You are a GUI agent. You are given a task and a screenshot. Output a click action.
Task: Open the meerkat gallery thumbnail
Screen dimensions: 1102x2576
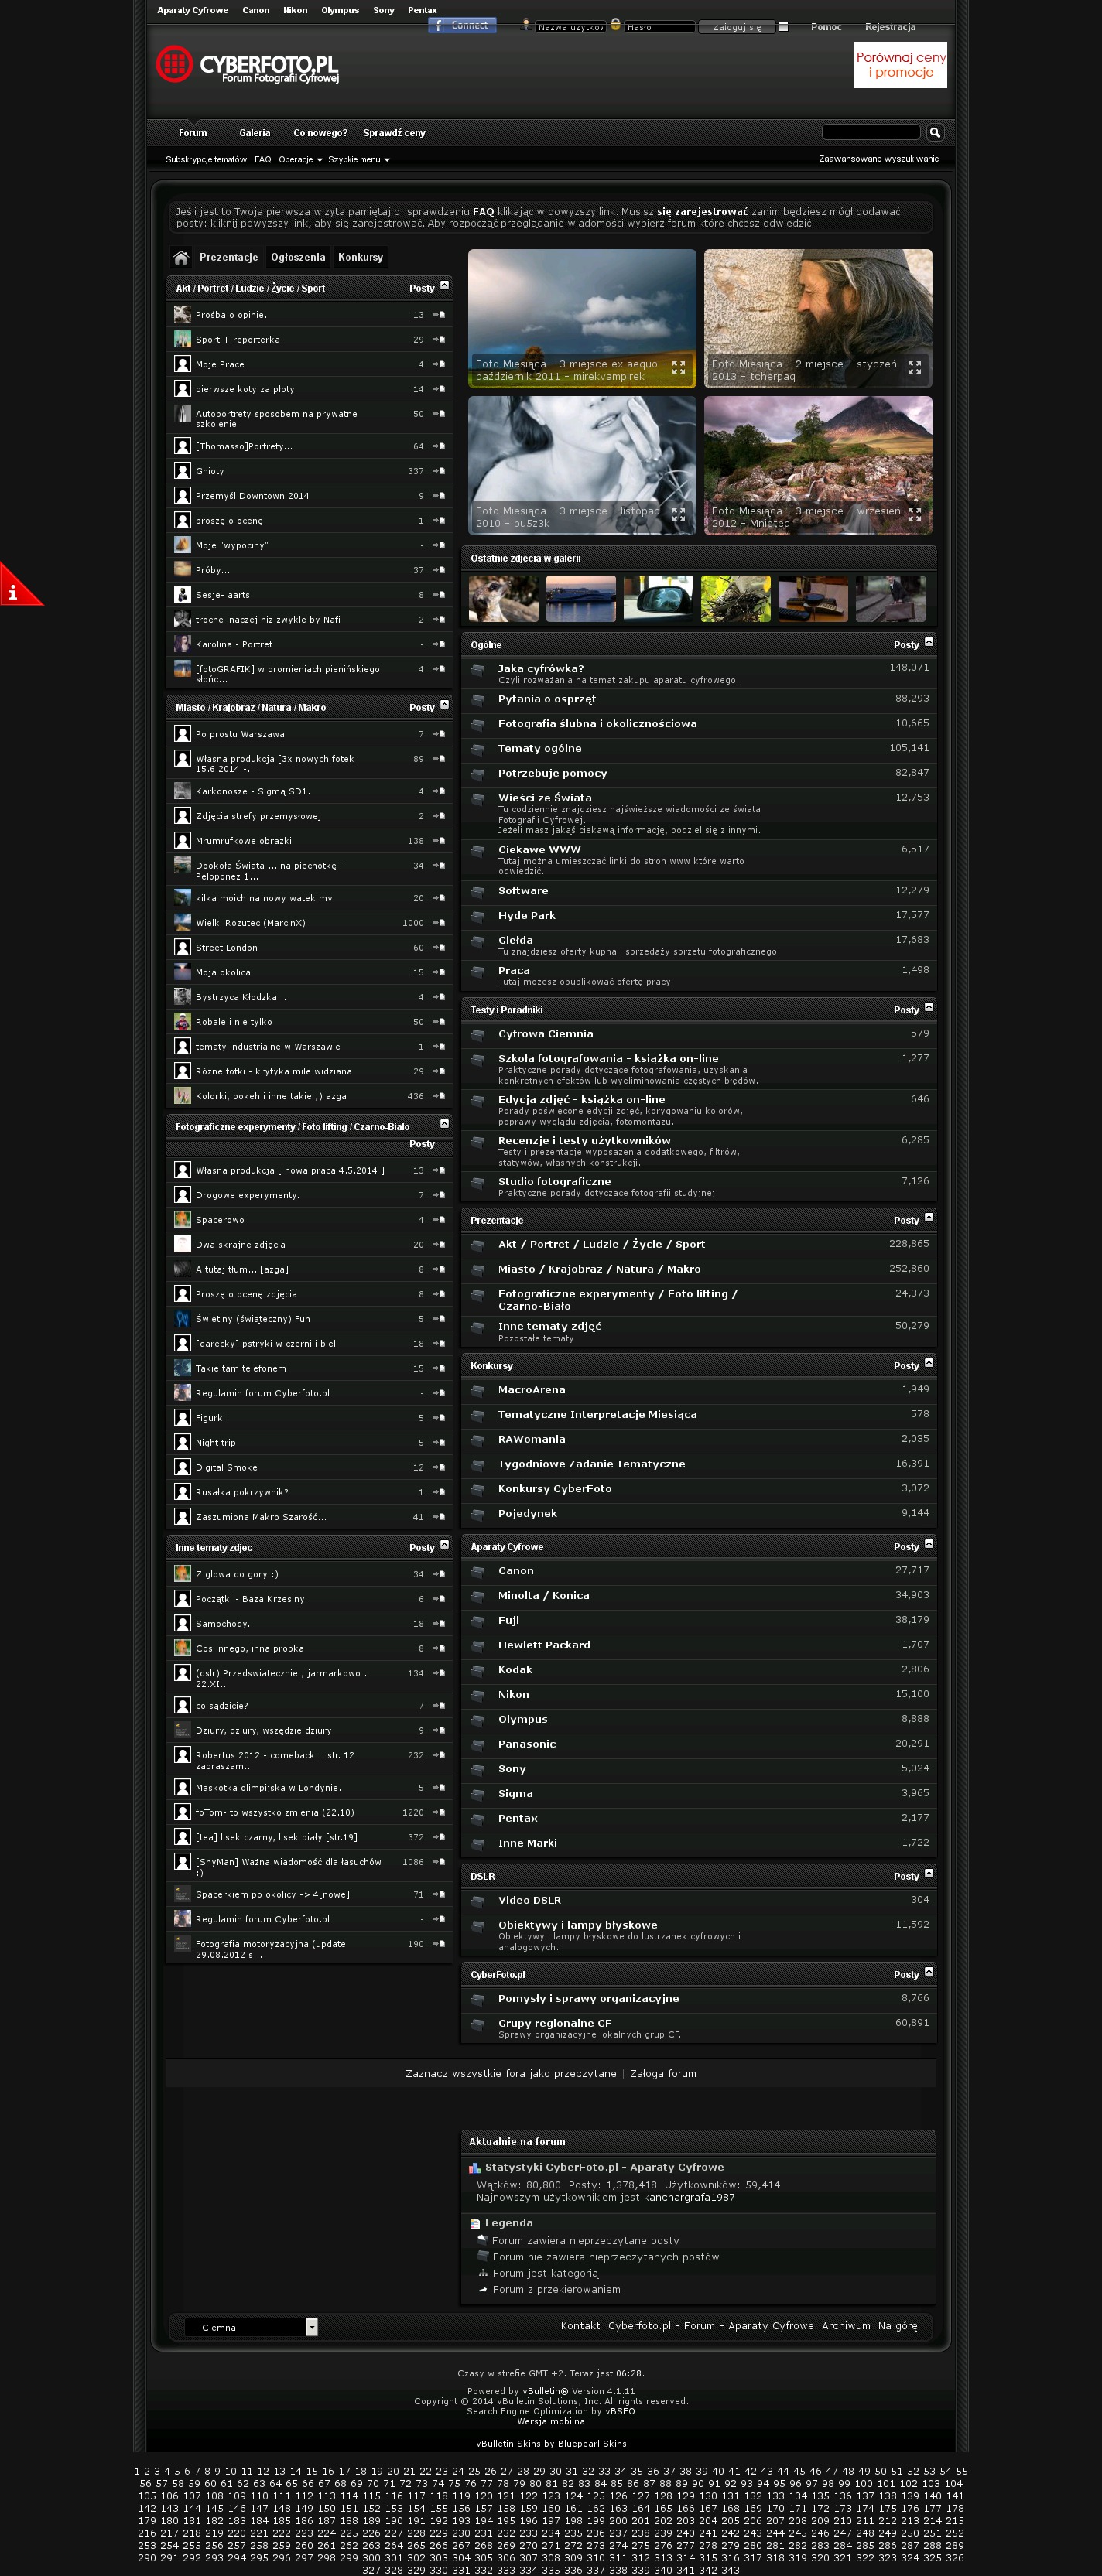click(x=504, y=599)
